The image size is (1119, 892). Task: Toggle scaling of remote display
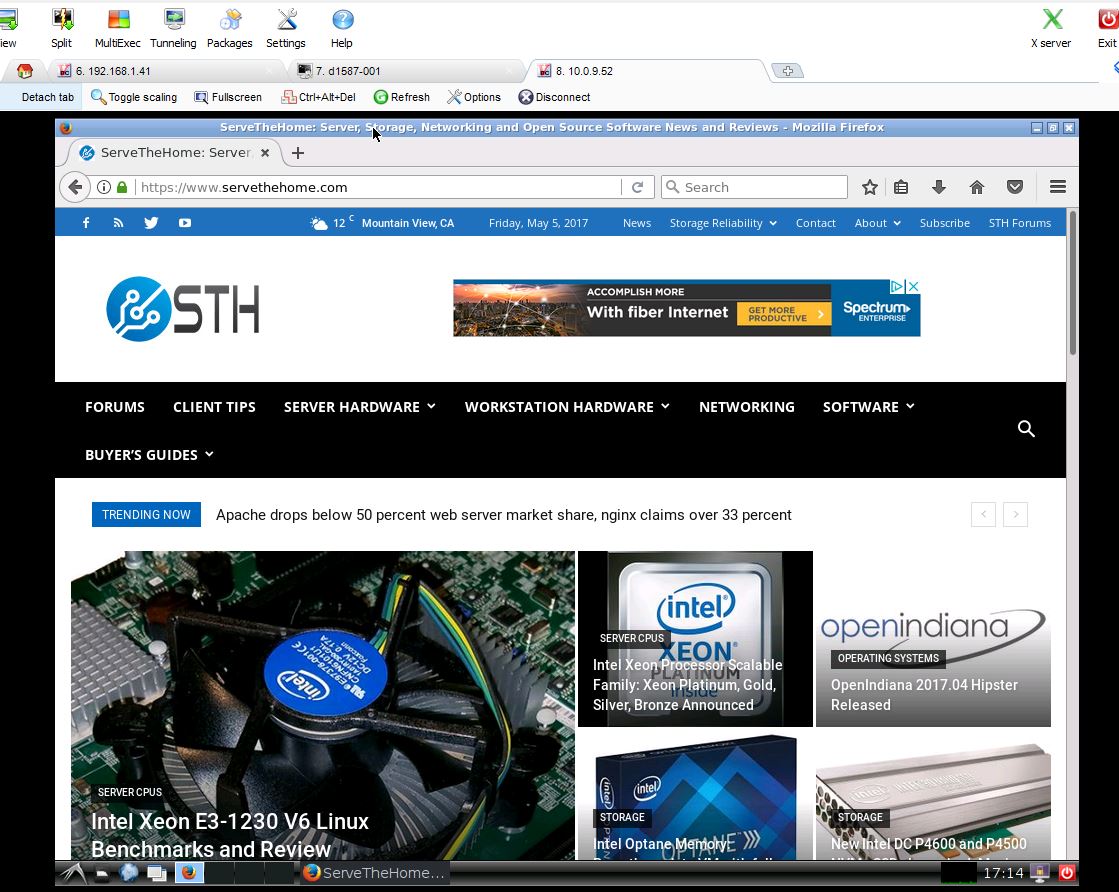[x=134, y=97]
